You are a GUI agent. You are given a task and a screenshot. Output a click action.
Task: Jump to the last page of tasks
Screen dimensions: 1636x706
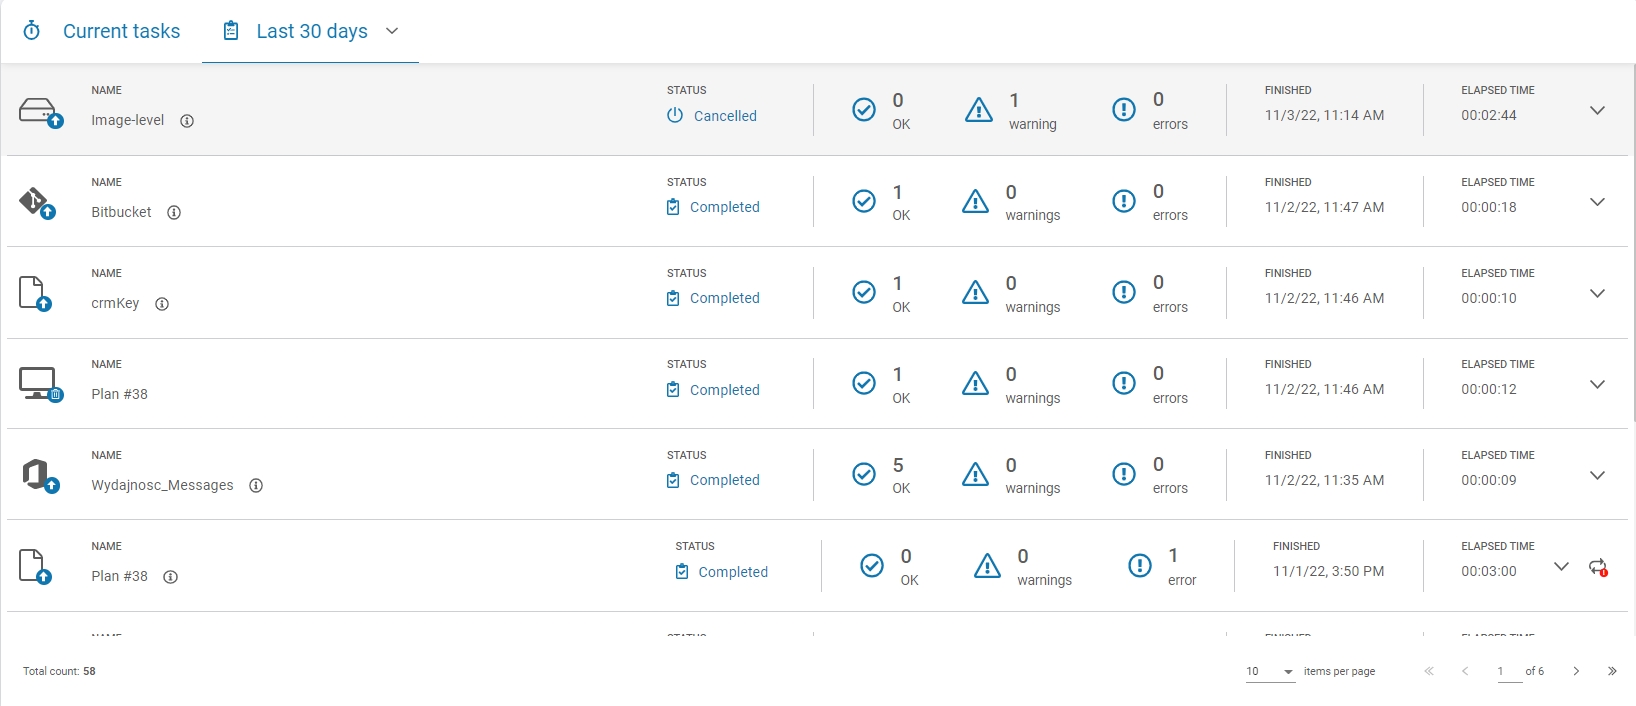point(1612,672)
